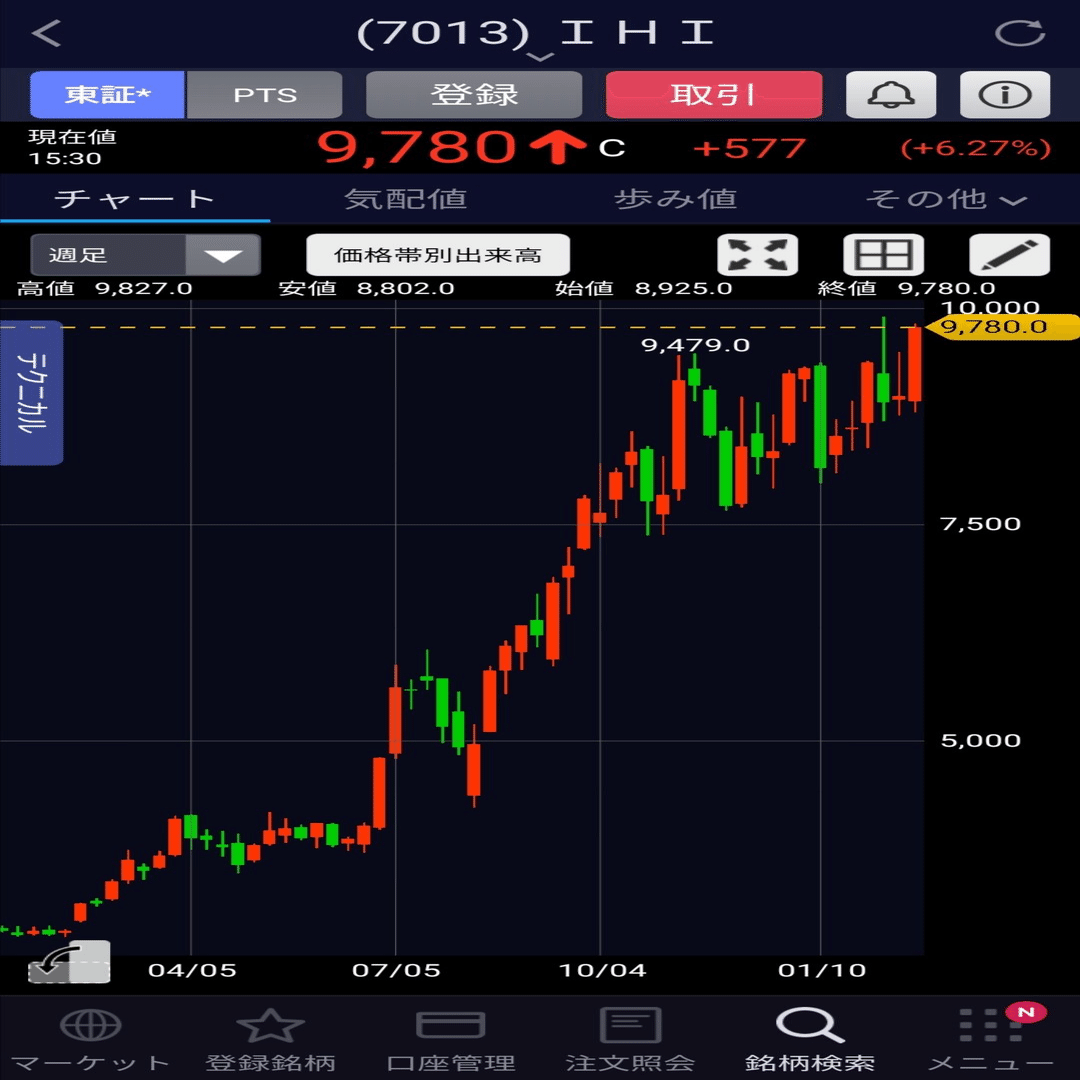
Task: Switch to PTS market
Action: tap(264, 94)
